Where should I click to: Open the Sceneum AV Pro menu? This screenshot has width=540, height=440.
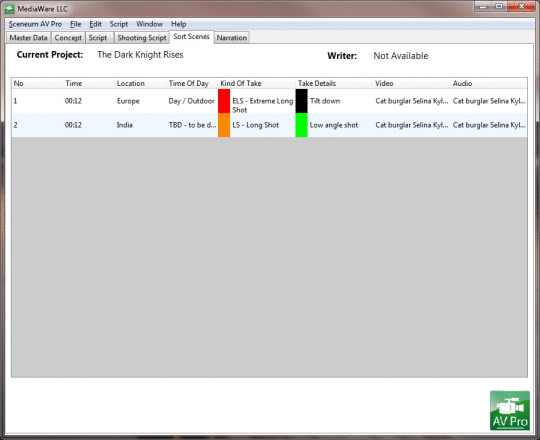coord(35,24)
